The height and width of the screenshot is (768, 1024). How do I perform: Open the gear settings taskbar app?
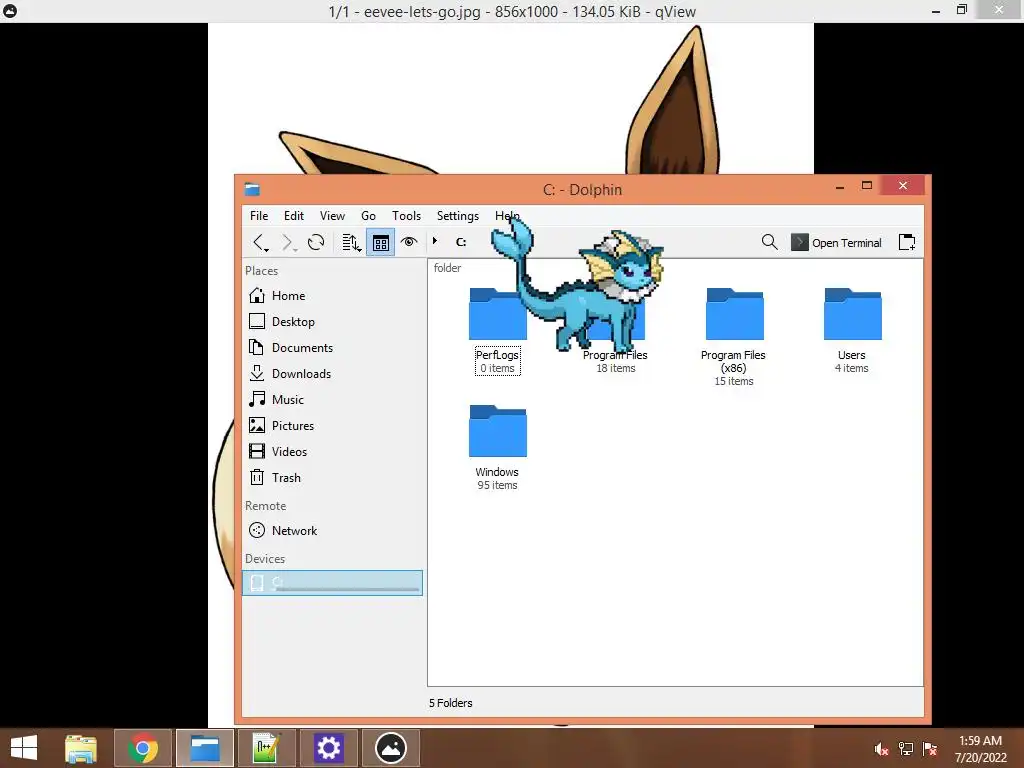point(328,748)
